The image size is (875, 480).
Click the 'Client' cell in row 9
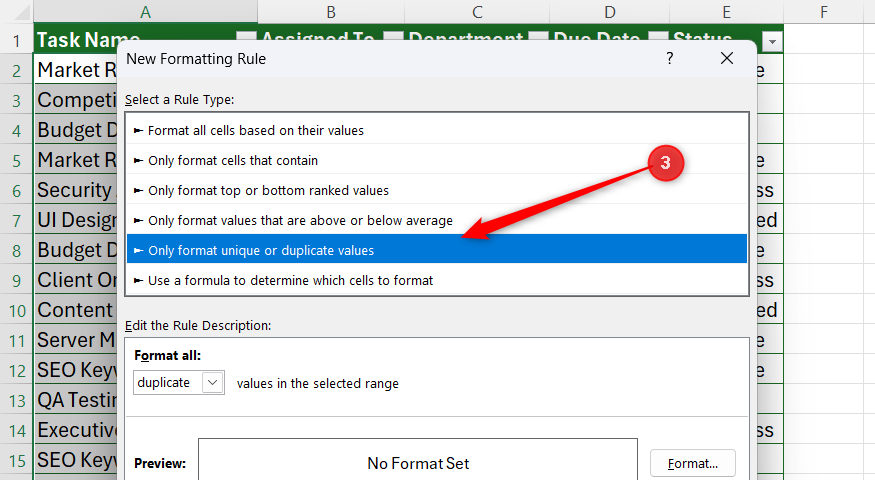click(76, 280)
